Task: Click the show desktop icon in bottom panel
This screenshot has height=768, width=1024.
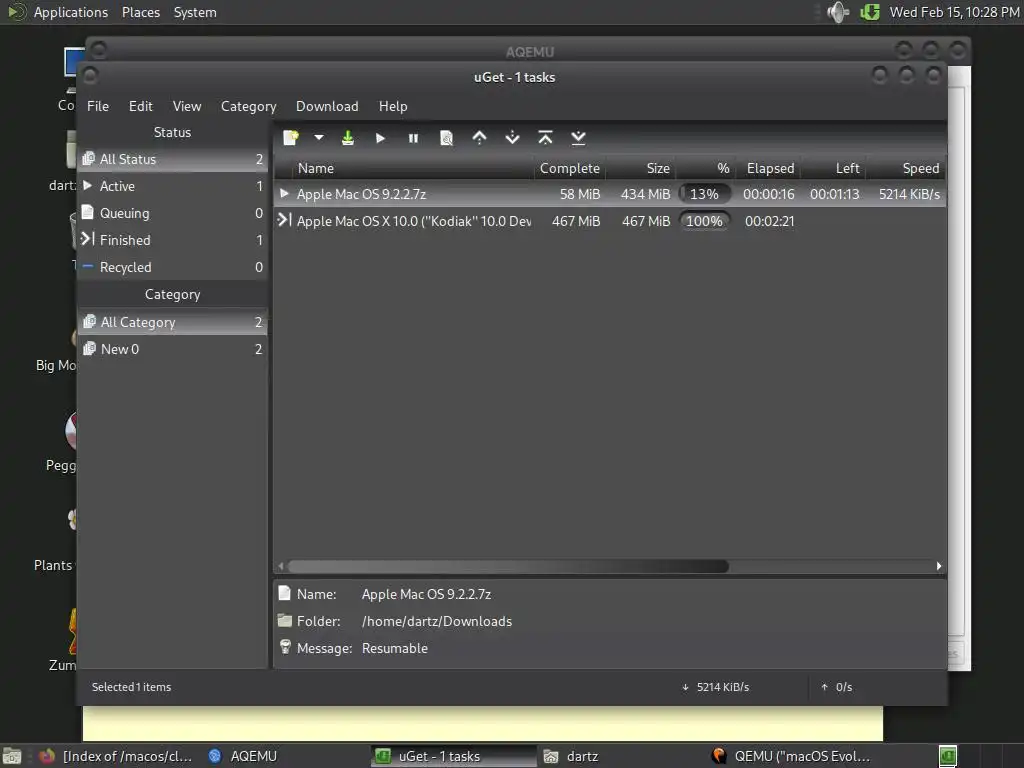Action: (x=12, y=756)
